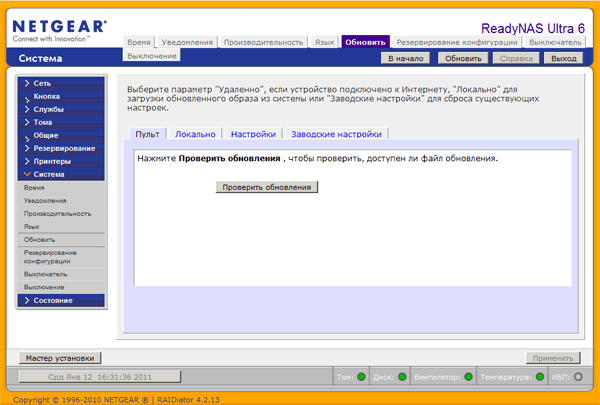This screenshot has height=405, width=600.
Task: Select Уведомления in the sidebar submenu
Action: [x=45, y=201]
